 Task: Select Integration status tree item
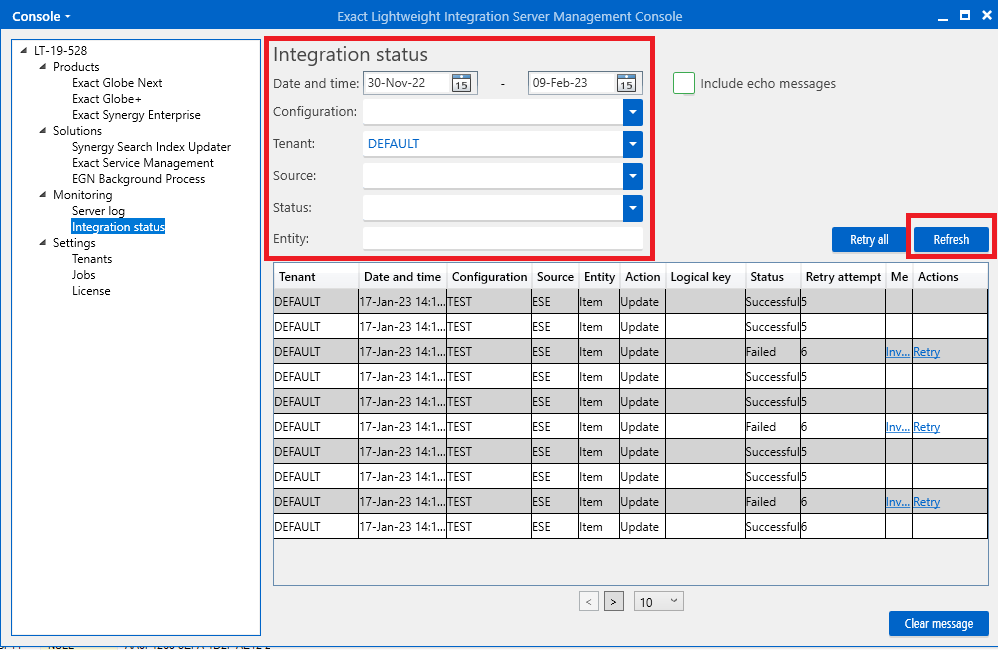tap(118, 227)
